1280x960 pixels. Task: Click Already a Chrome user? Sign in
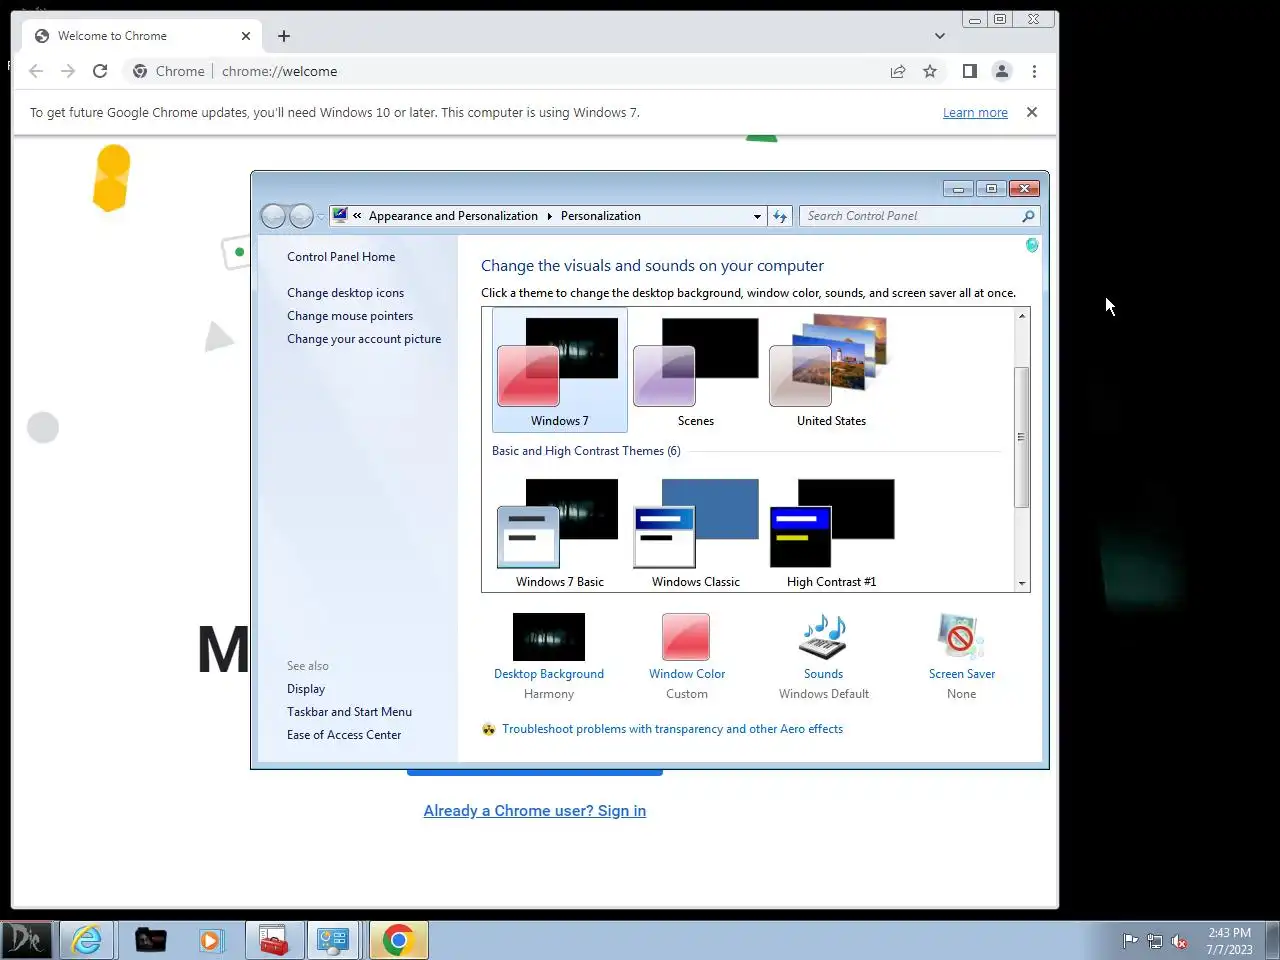pos(535,811)
